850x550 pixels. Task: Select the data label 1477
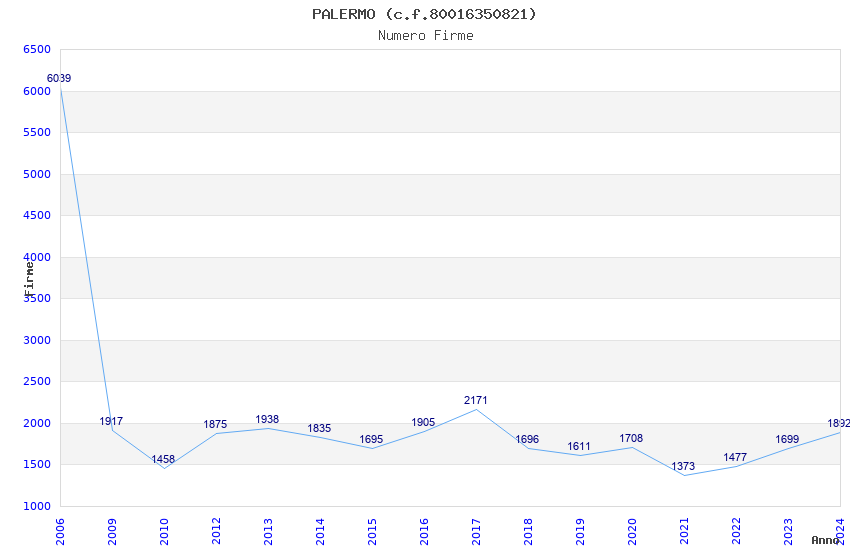(735, 457)
